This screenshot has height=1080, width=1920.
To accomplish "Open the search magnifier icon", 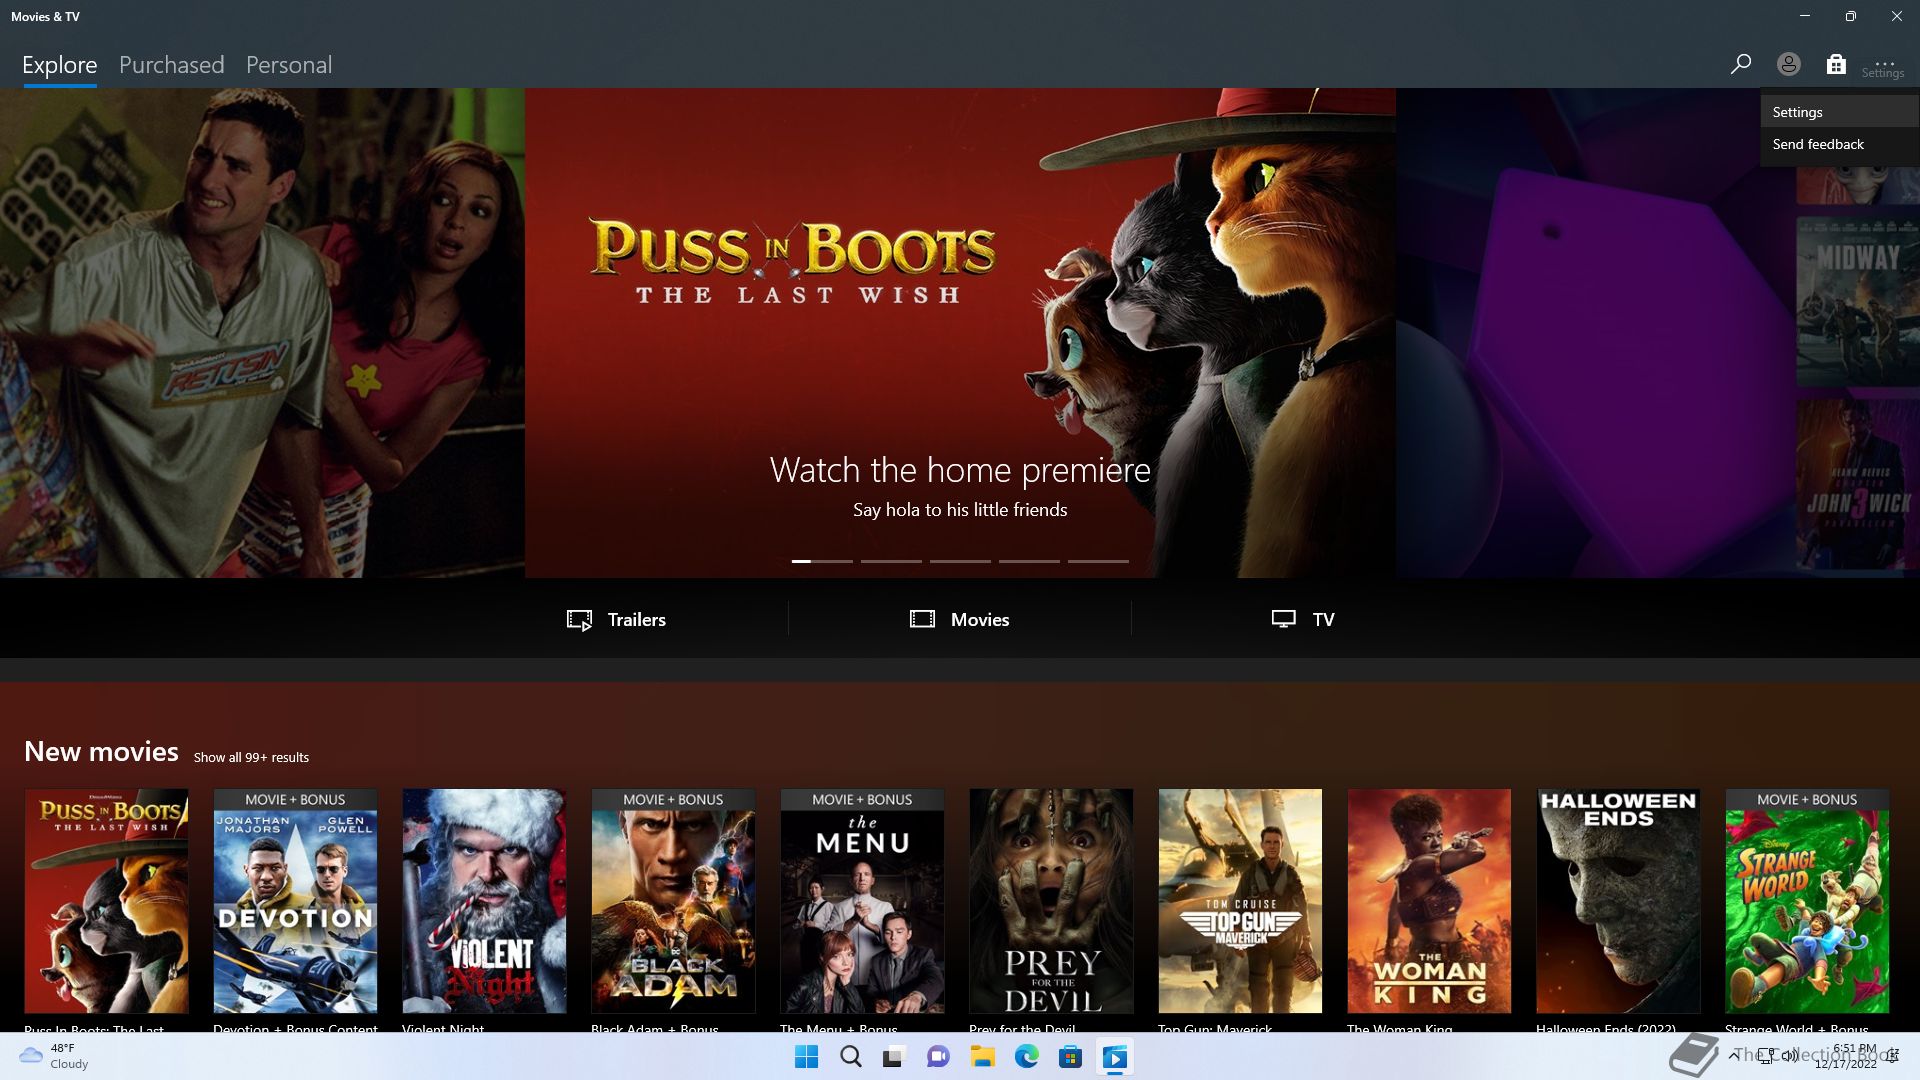I will tap(1740, 64).
